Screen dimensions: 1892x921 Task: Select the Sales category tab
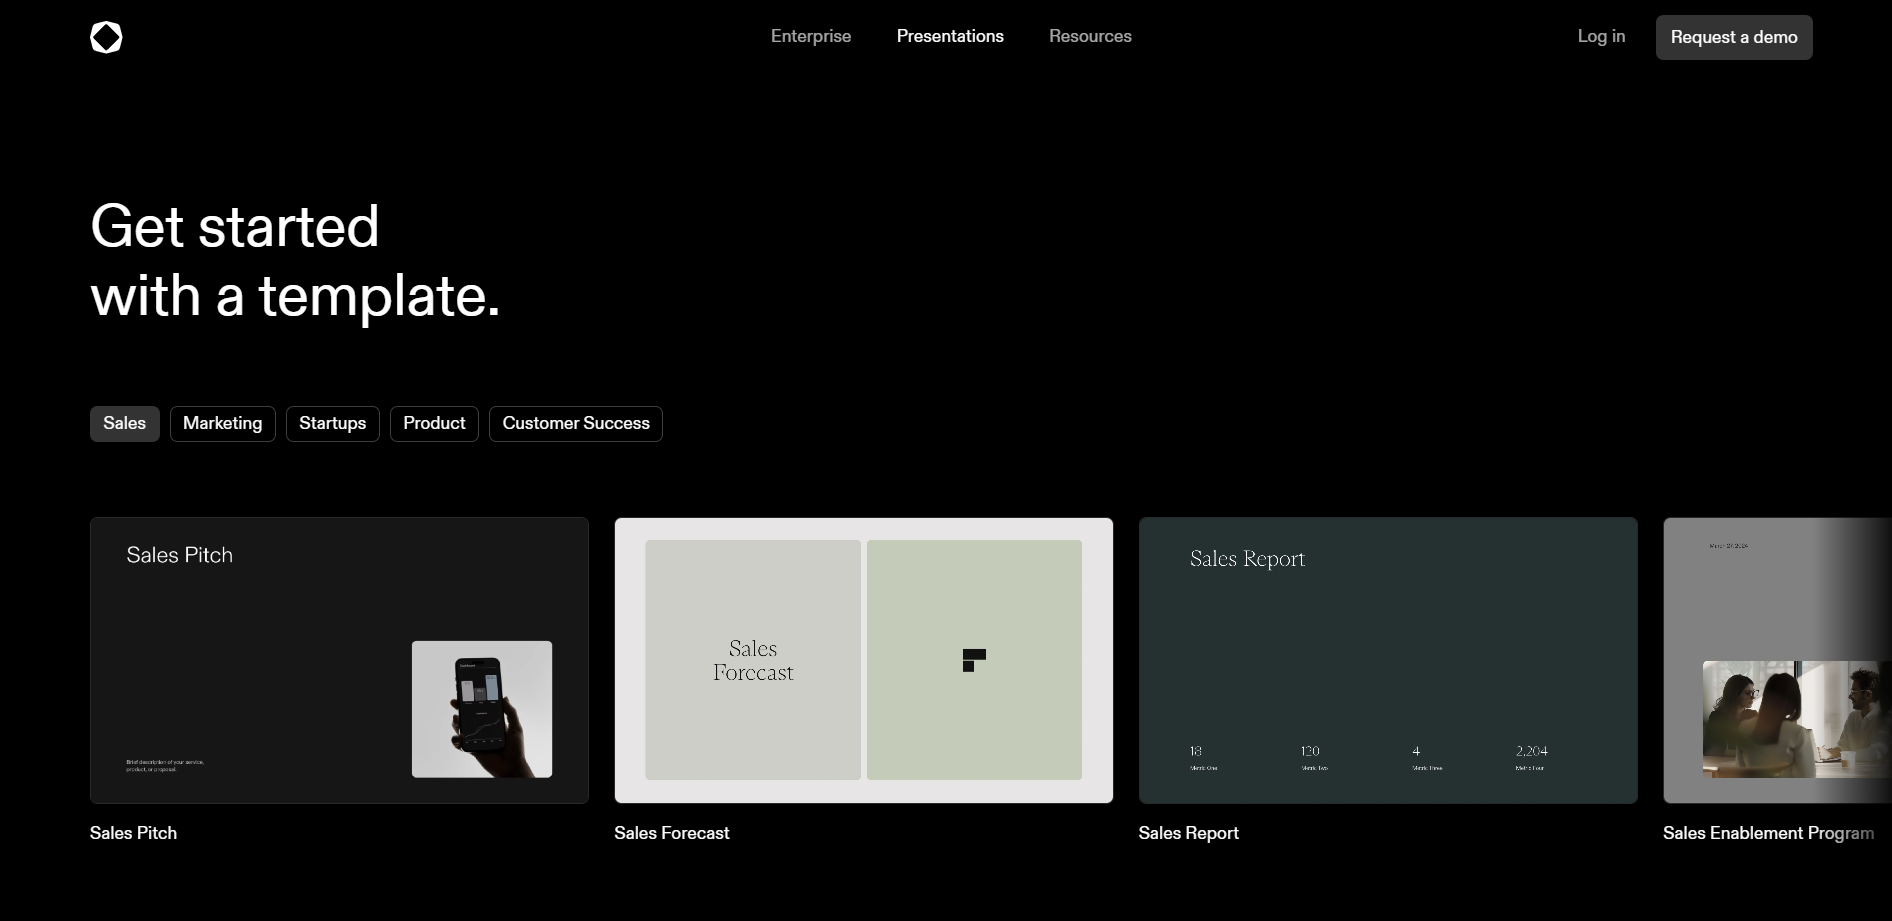coord(125,424)
